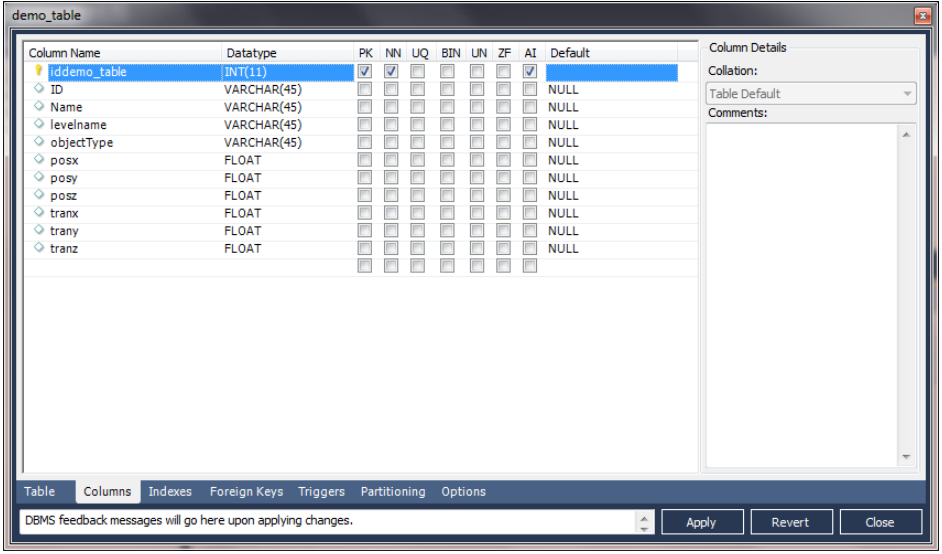Enable UQ for the ID column

click(x=418, y=90)
